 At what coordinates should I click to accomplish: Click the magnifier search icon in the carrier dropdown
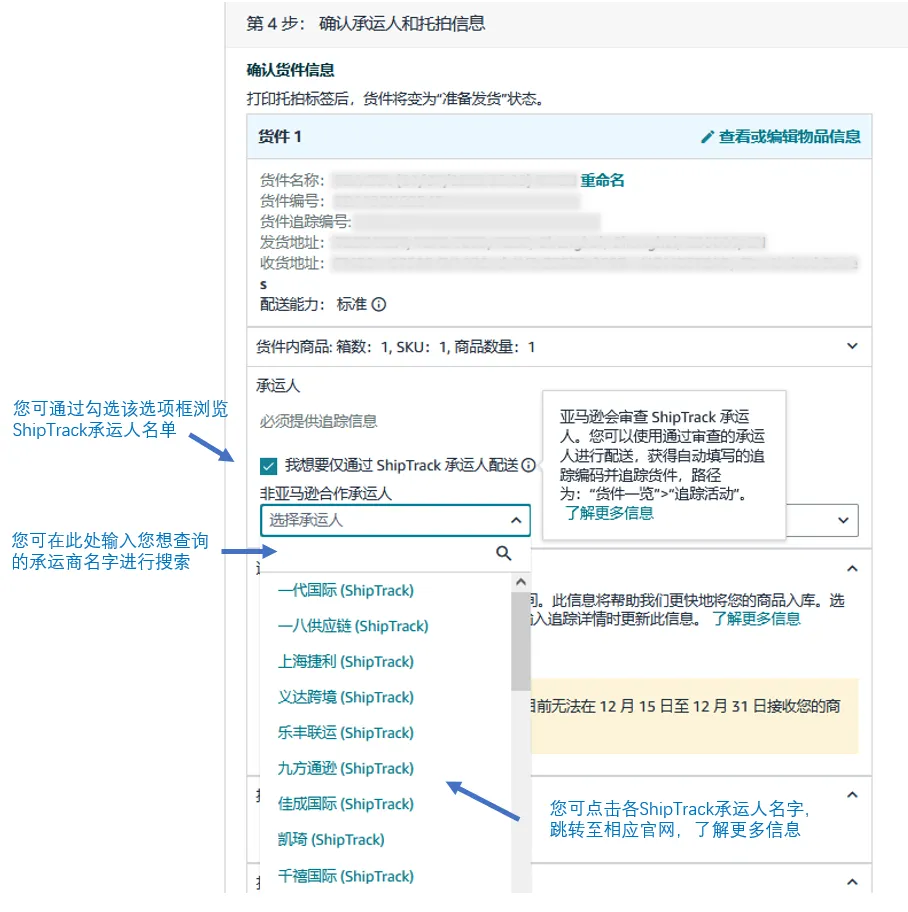(x=504, y=553)
